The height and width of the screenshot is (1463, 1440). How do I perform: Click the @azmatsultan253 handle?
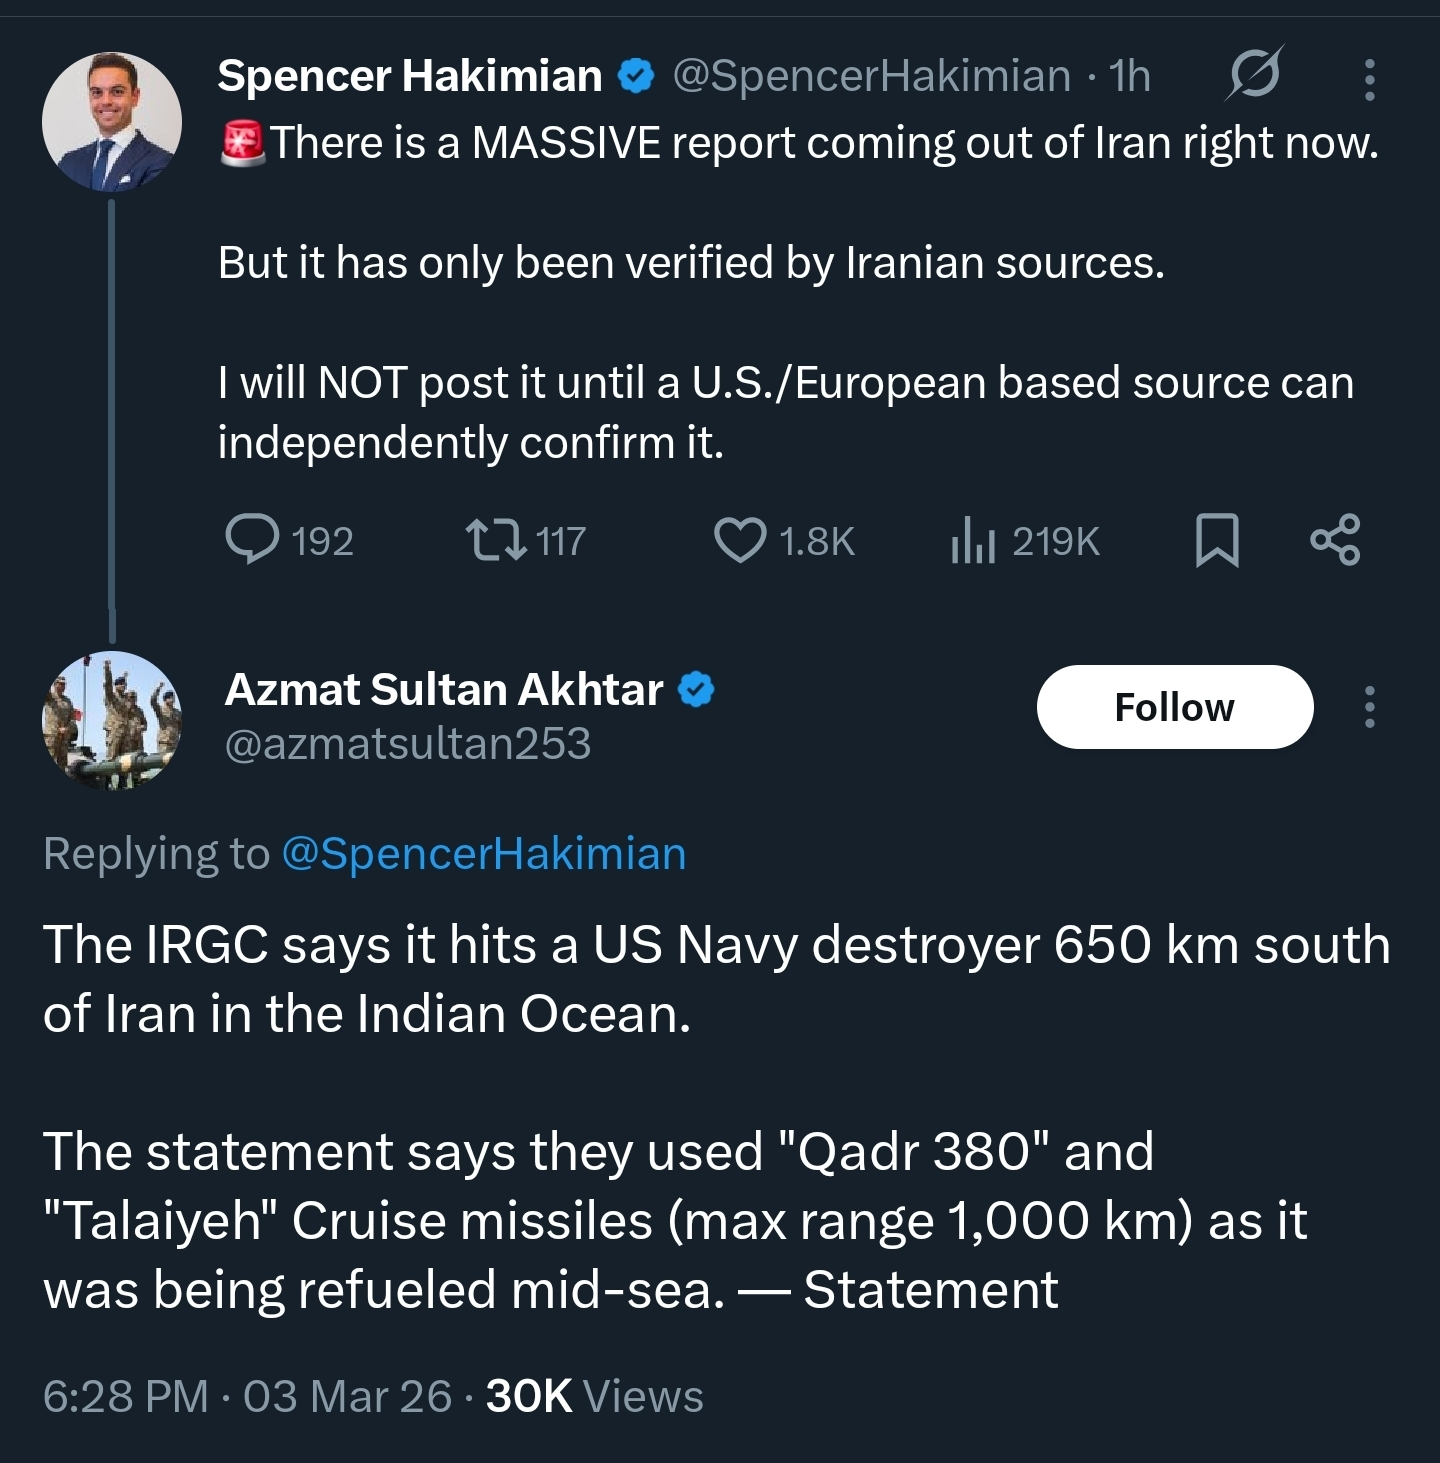pyautogui.click(x=407, y=744)
